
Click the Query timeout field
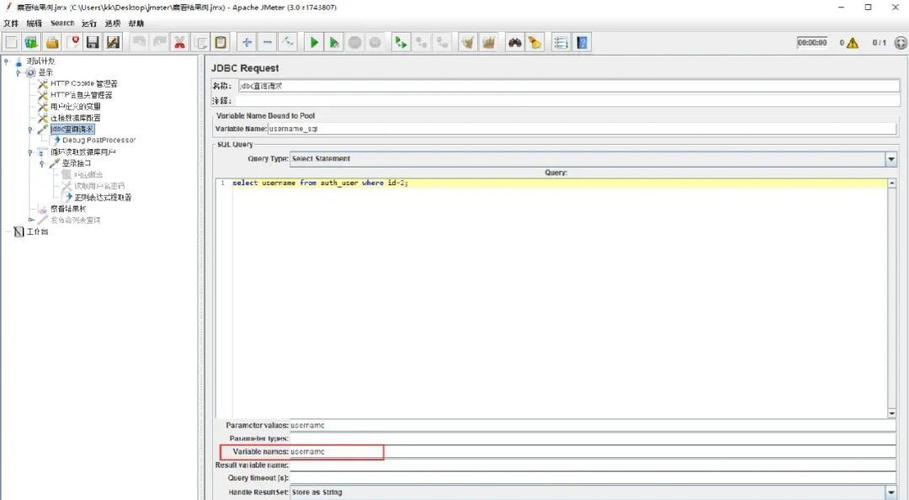pos(592,478)
